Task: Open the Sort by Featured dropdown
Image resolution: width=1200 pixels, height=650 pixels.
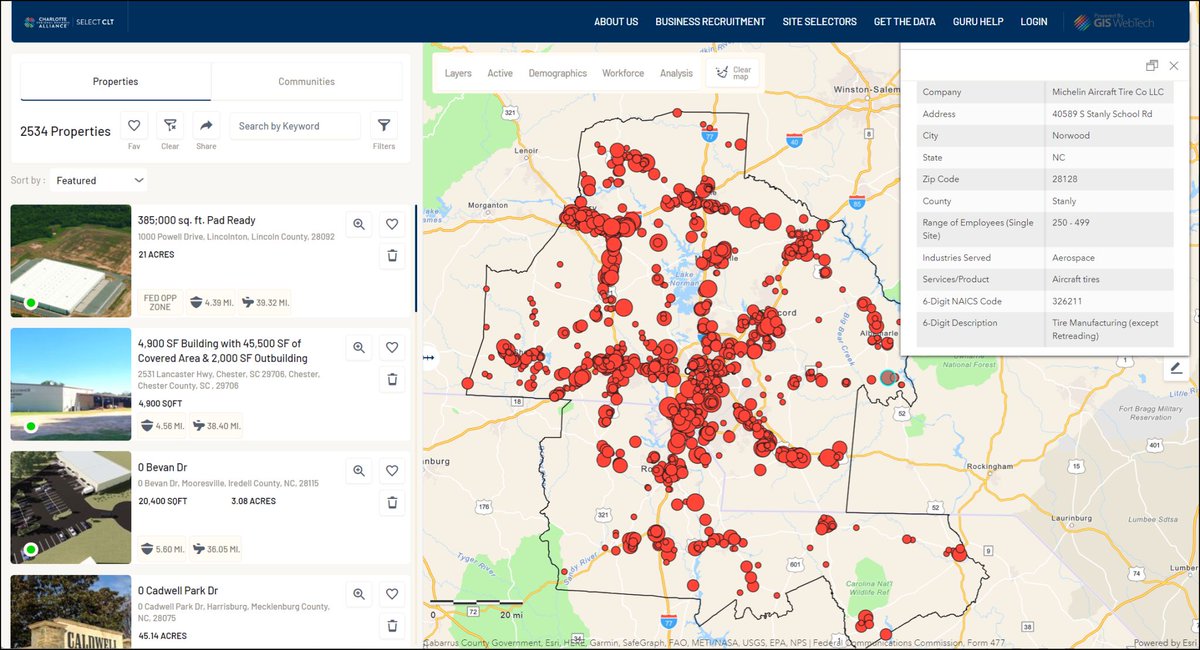Action: [98, 180]
